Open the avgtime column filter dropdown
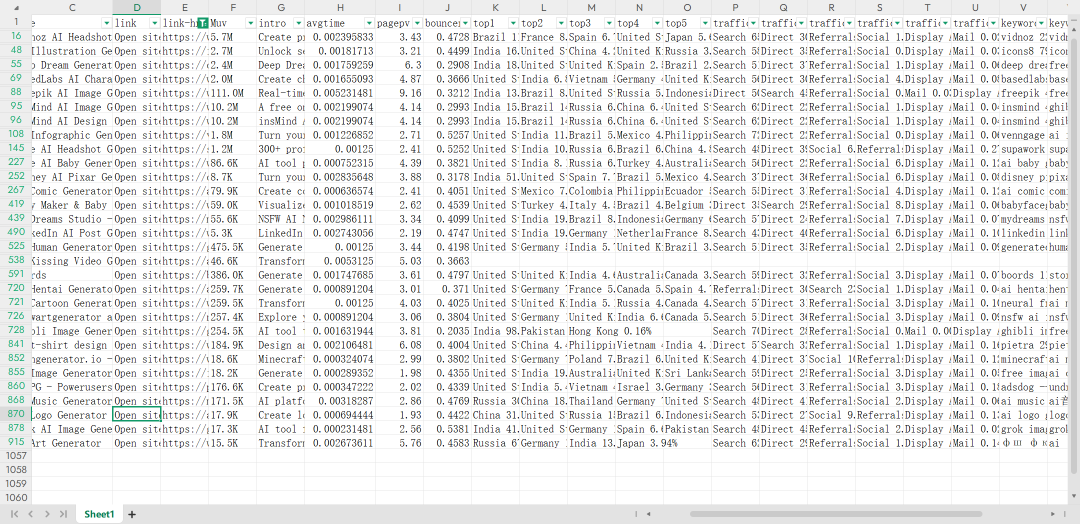 tap(369, 23)
